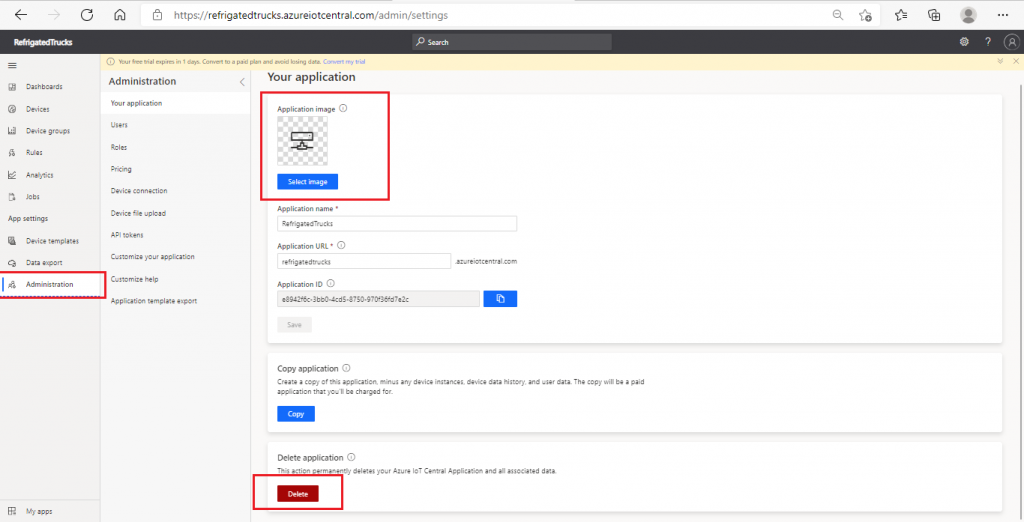Click the Select image button
Screen dimensions: 1024x522
pyautogui.click(x=308, y=182)
